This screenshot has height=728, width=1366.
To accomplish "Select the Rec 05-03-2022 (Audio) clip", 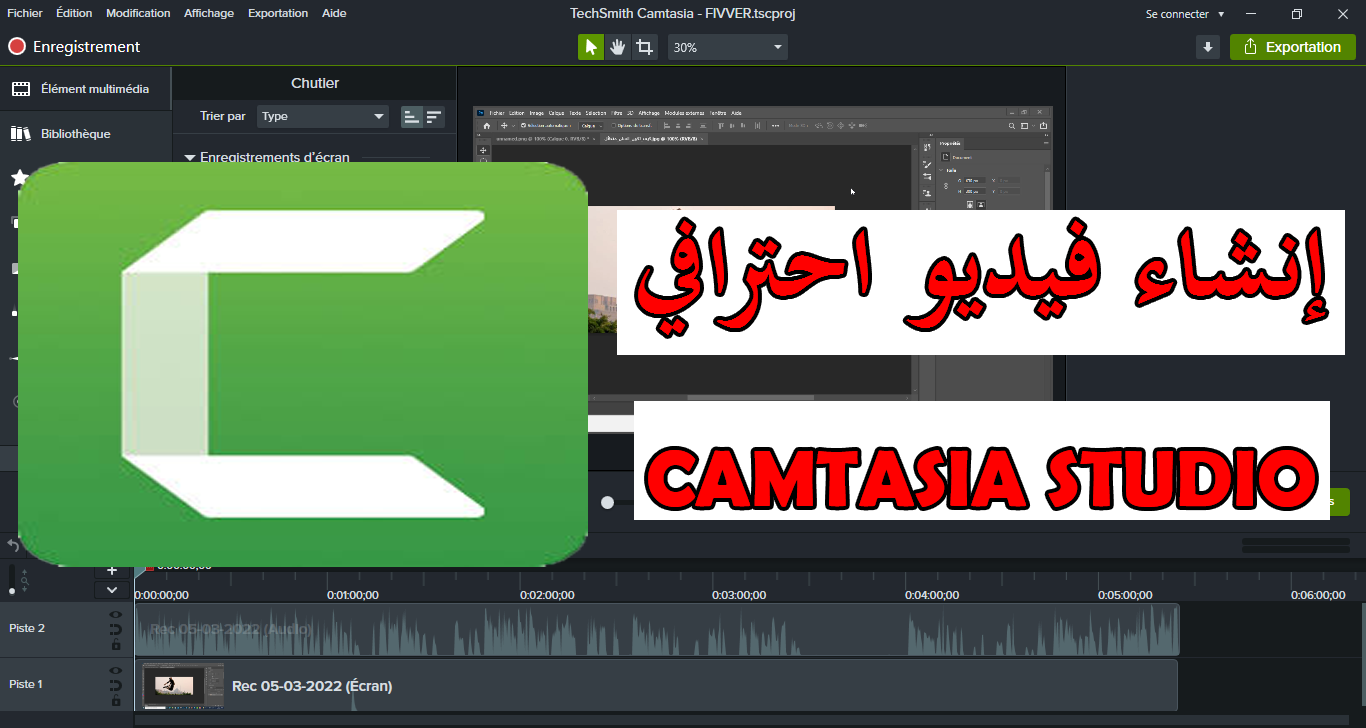I will tap(659, 630).
